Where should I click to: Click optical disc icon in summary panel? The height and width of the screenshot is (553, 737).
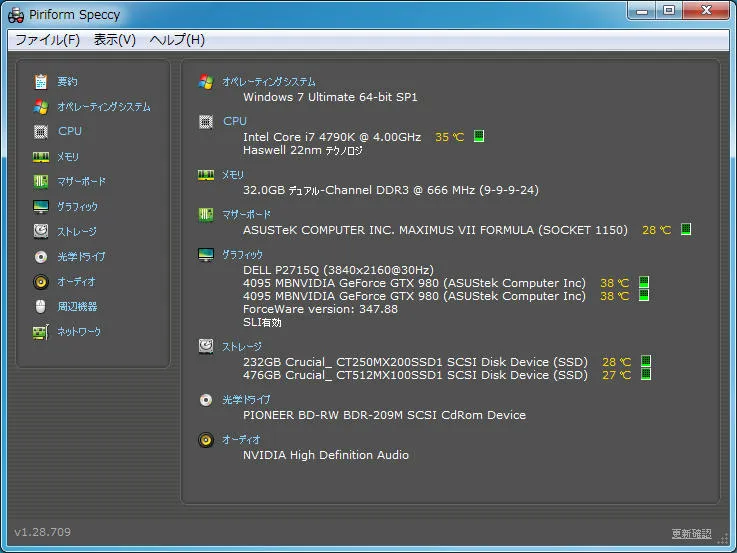206,400
